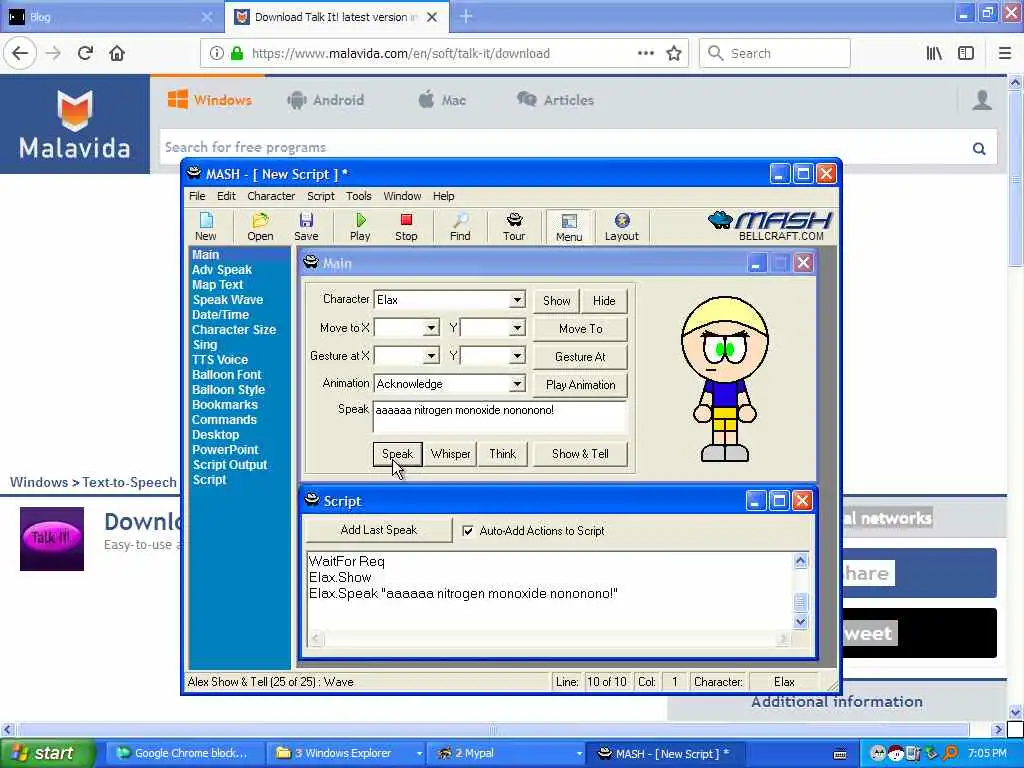Screen dimensions: 1024x768
Task: Open a new browser tab with plus icon
Action: (466, 16)
